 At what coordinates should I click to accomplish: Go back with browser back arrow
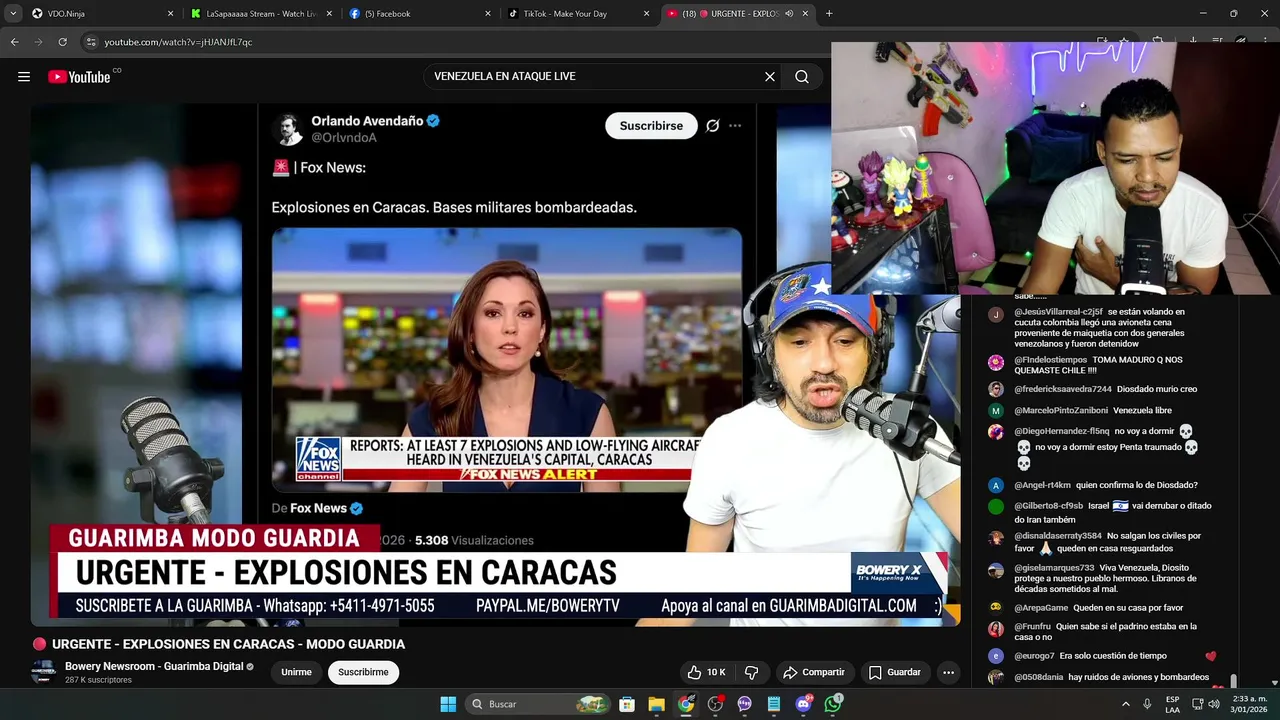pyautogui.click(x=14, y=42)
